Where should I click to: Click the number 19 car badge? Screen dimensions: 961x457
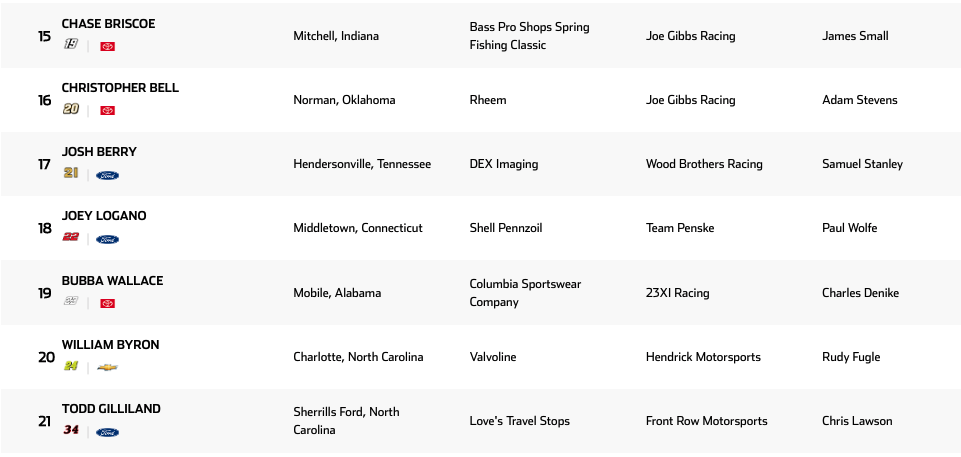(x=71, y=45)
